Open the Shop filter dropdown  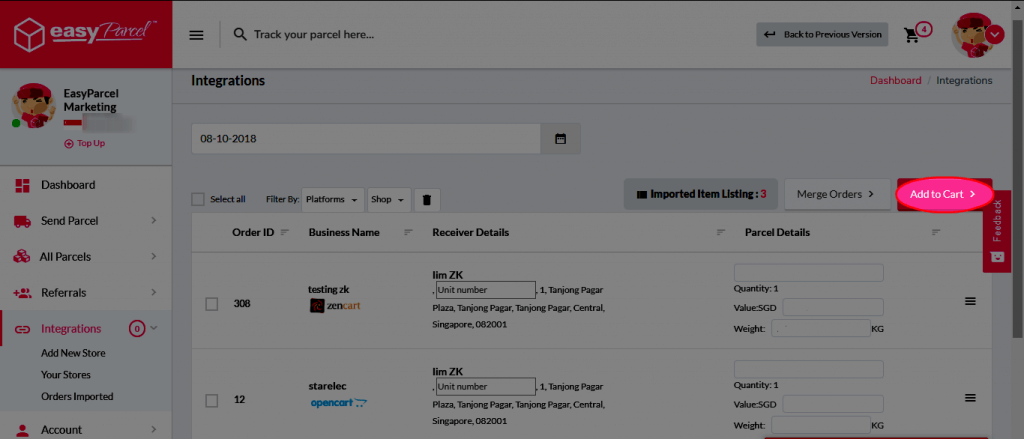[389, 200]
